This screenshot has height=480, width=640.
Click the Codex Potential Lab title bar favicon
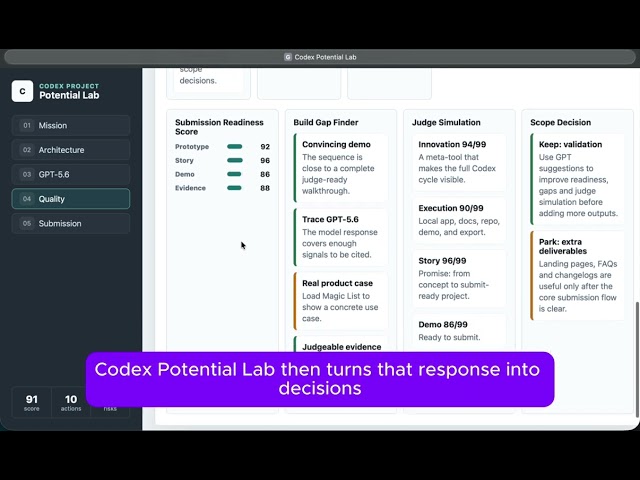[288, 57]
